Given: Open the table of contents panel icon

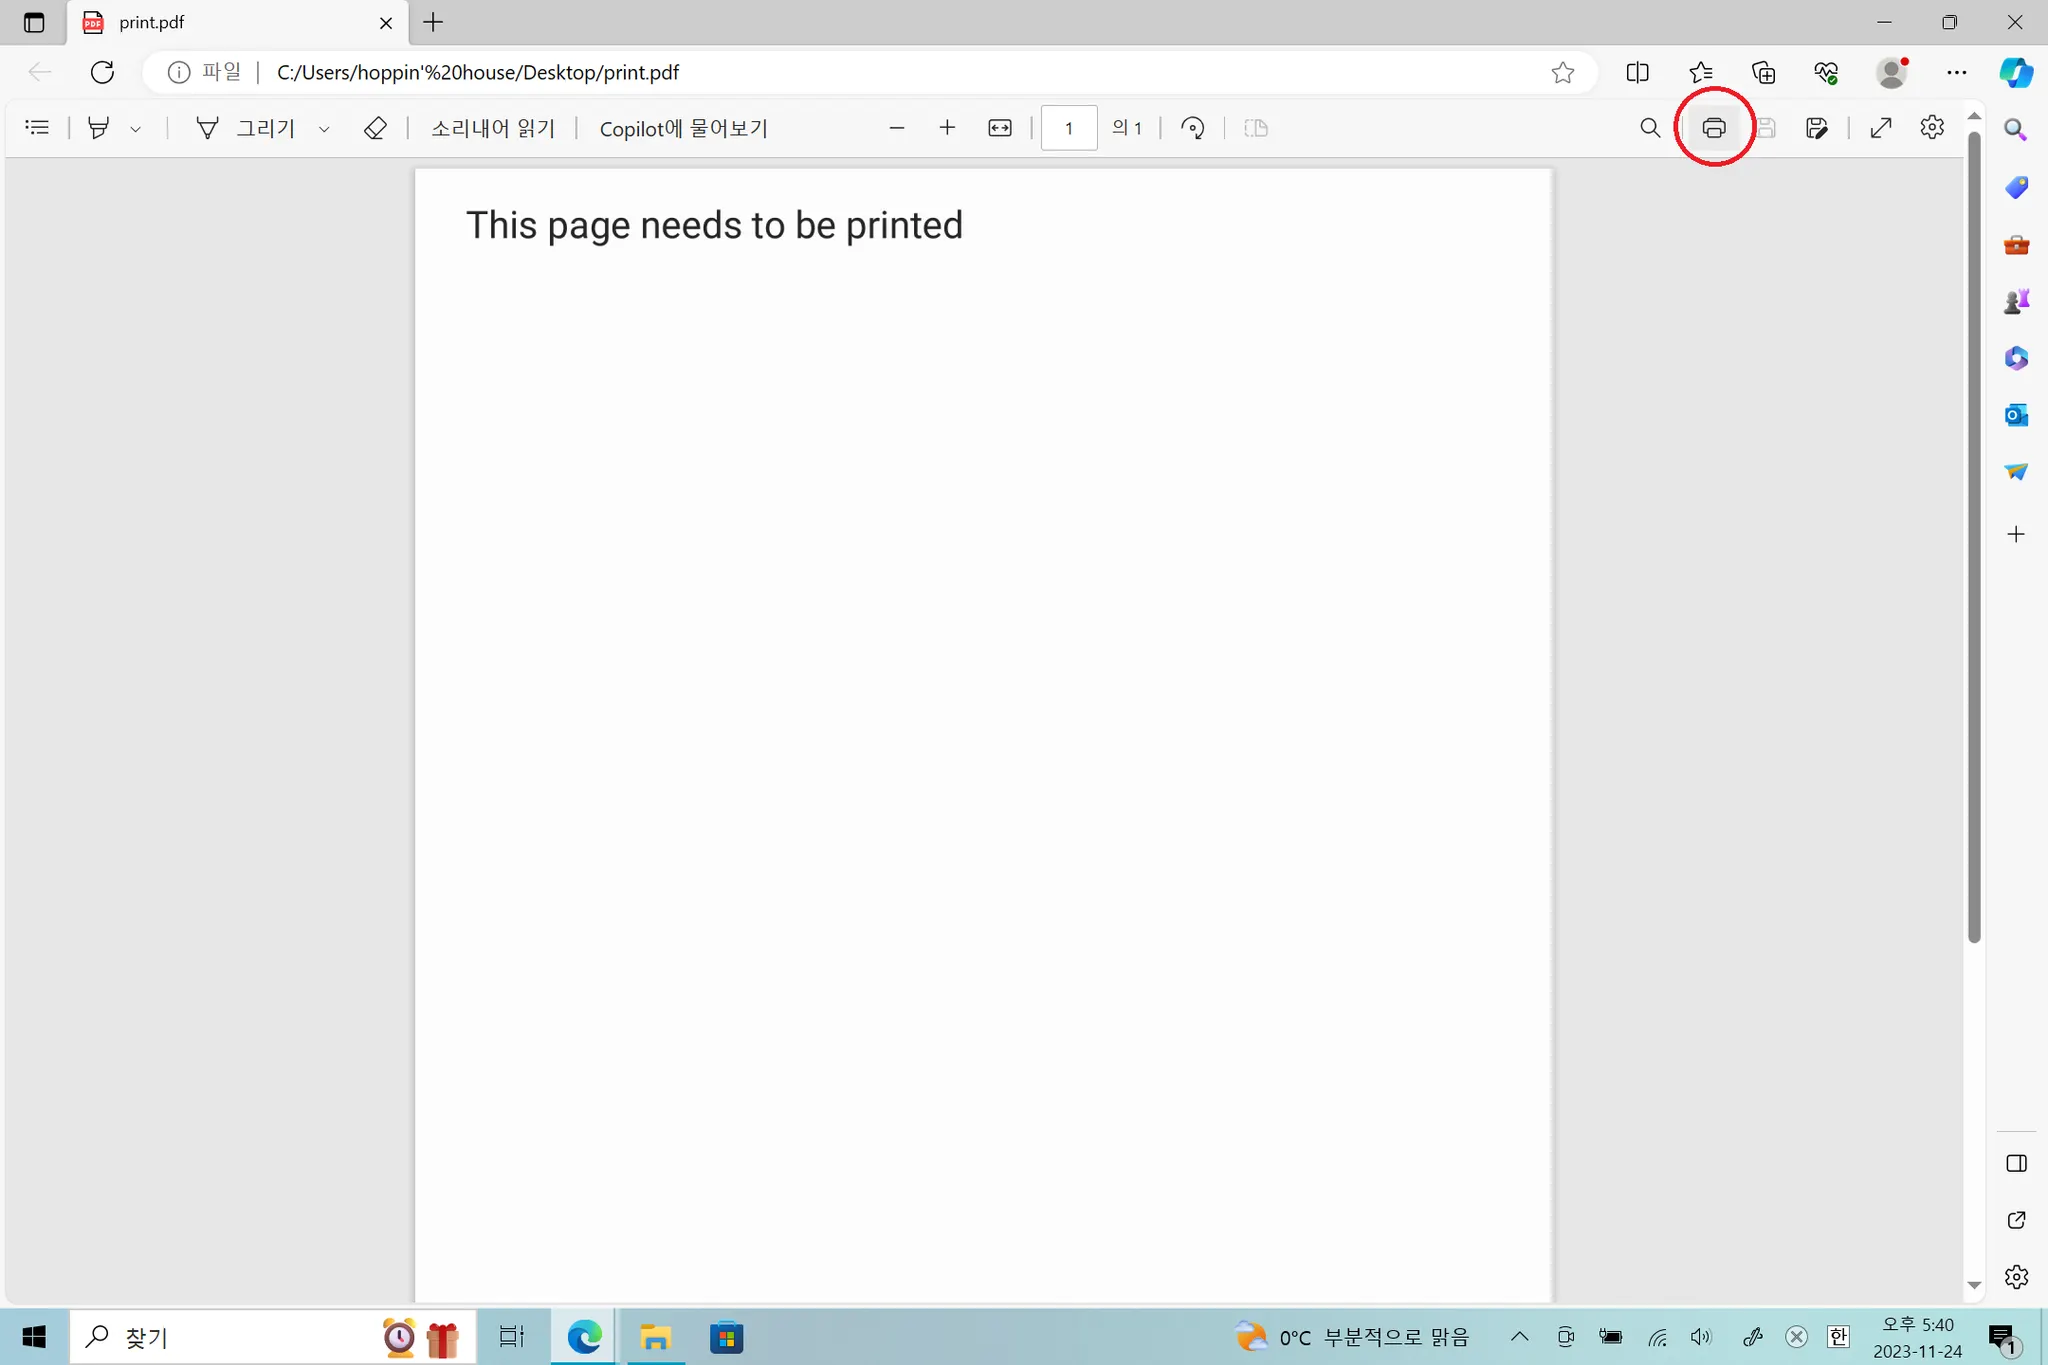Looking at the screenshot, I should tap(37, 128).
